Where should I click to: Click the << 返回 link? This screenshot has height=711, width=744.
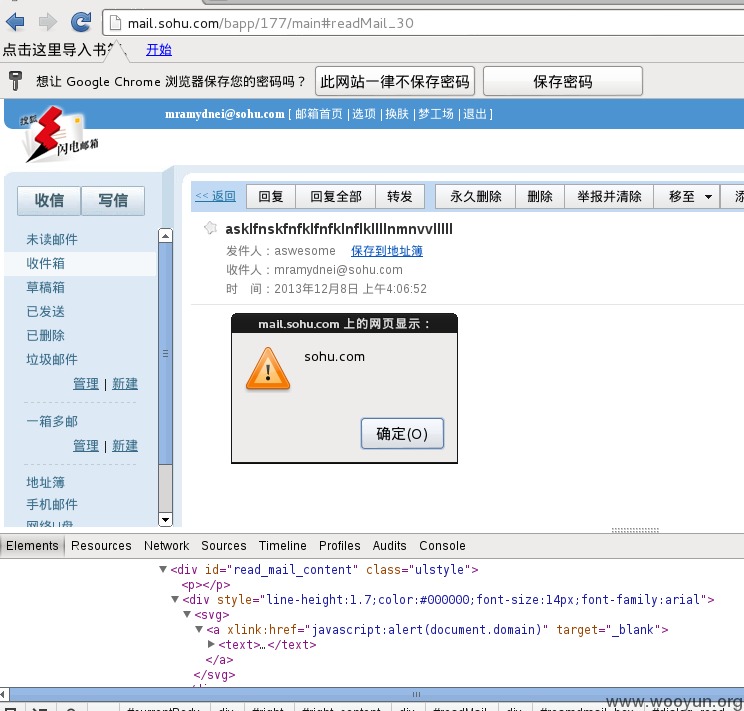tap(215, 196)
